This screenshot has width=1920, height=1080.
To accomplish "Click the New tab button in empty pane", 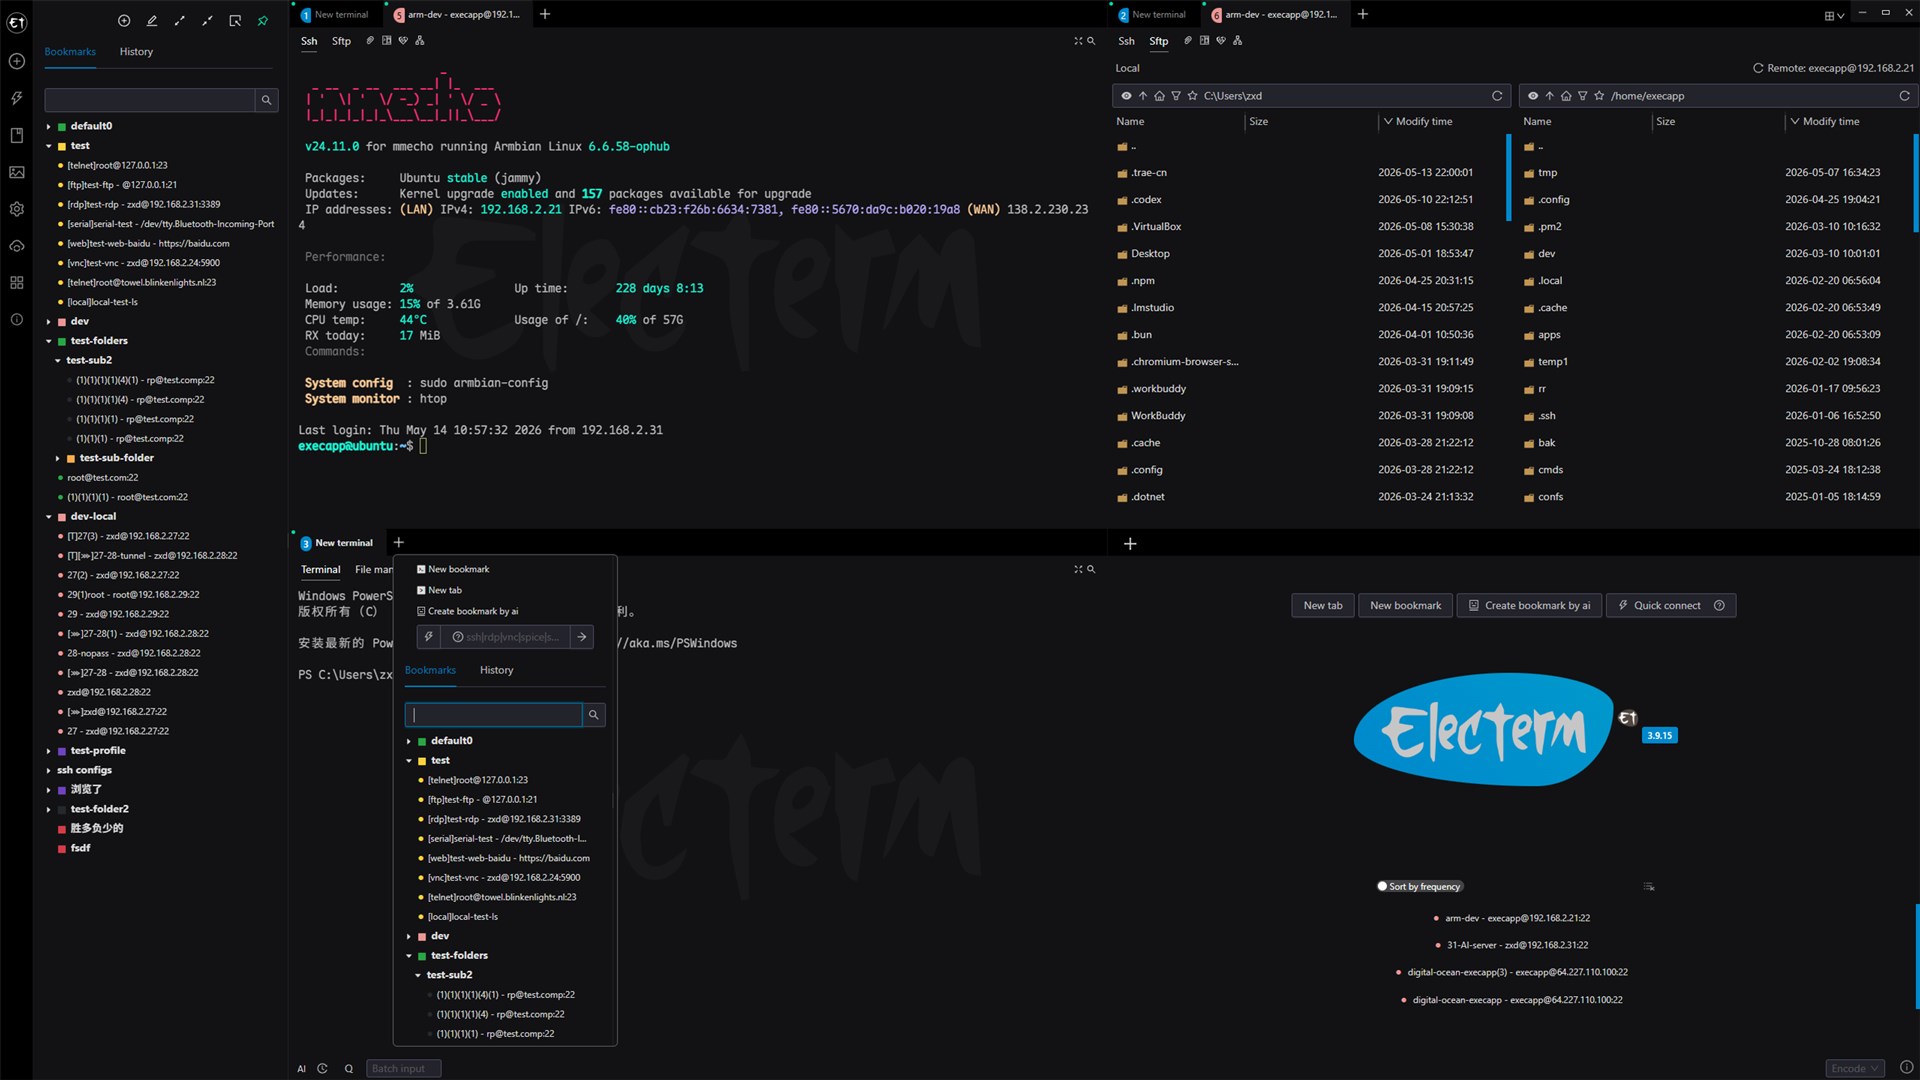I will 1322,605.
